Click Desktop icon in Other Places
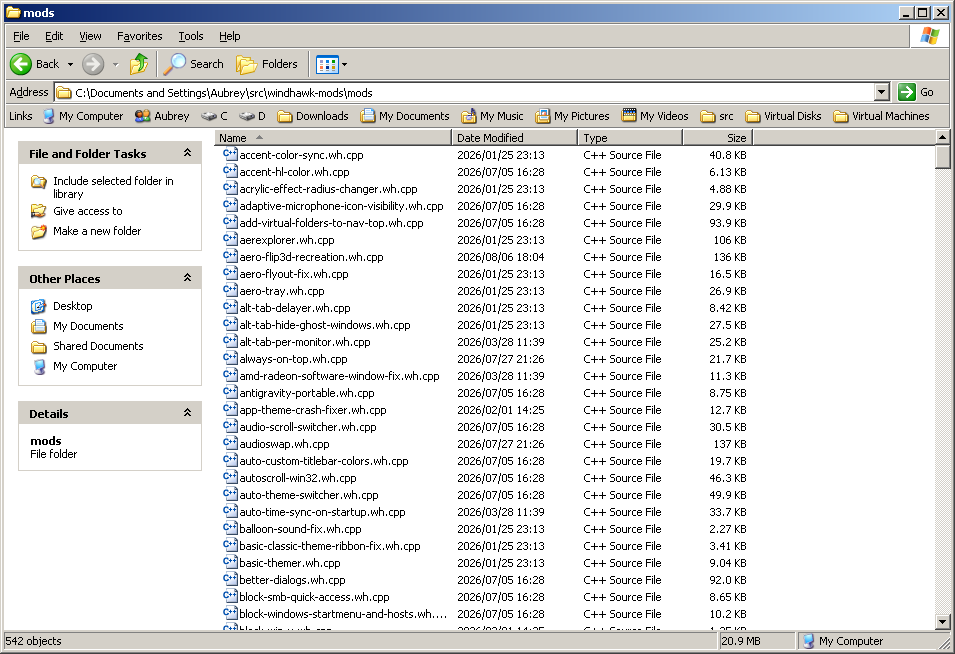Image resolution: width=955 pixels, height=654 pixels. coord(38,306)
